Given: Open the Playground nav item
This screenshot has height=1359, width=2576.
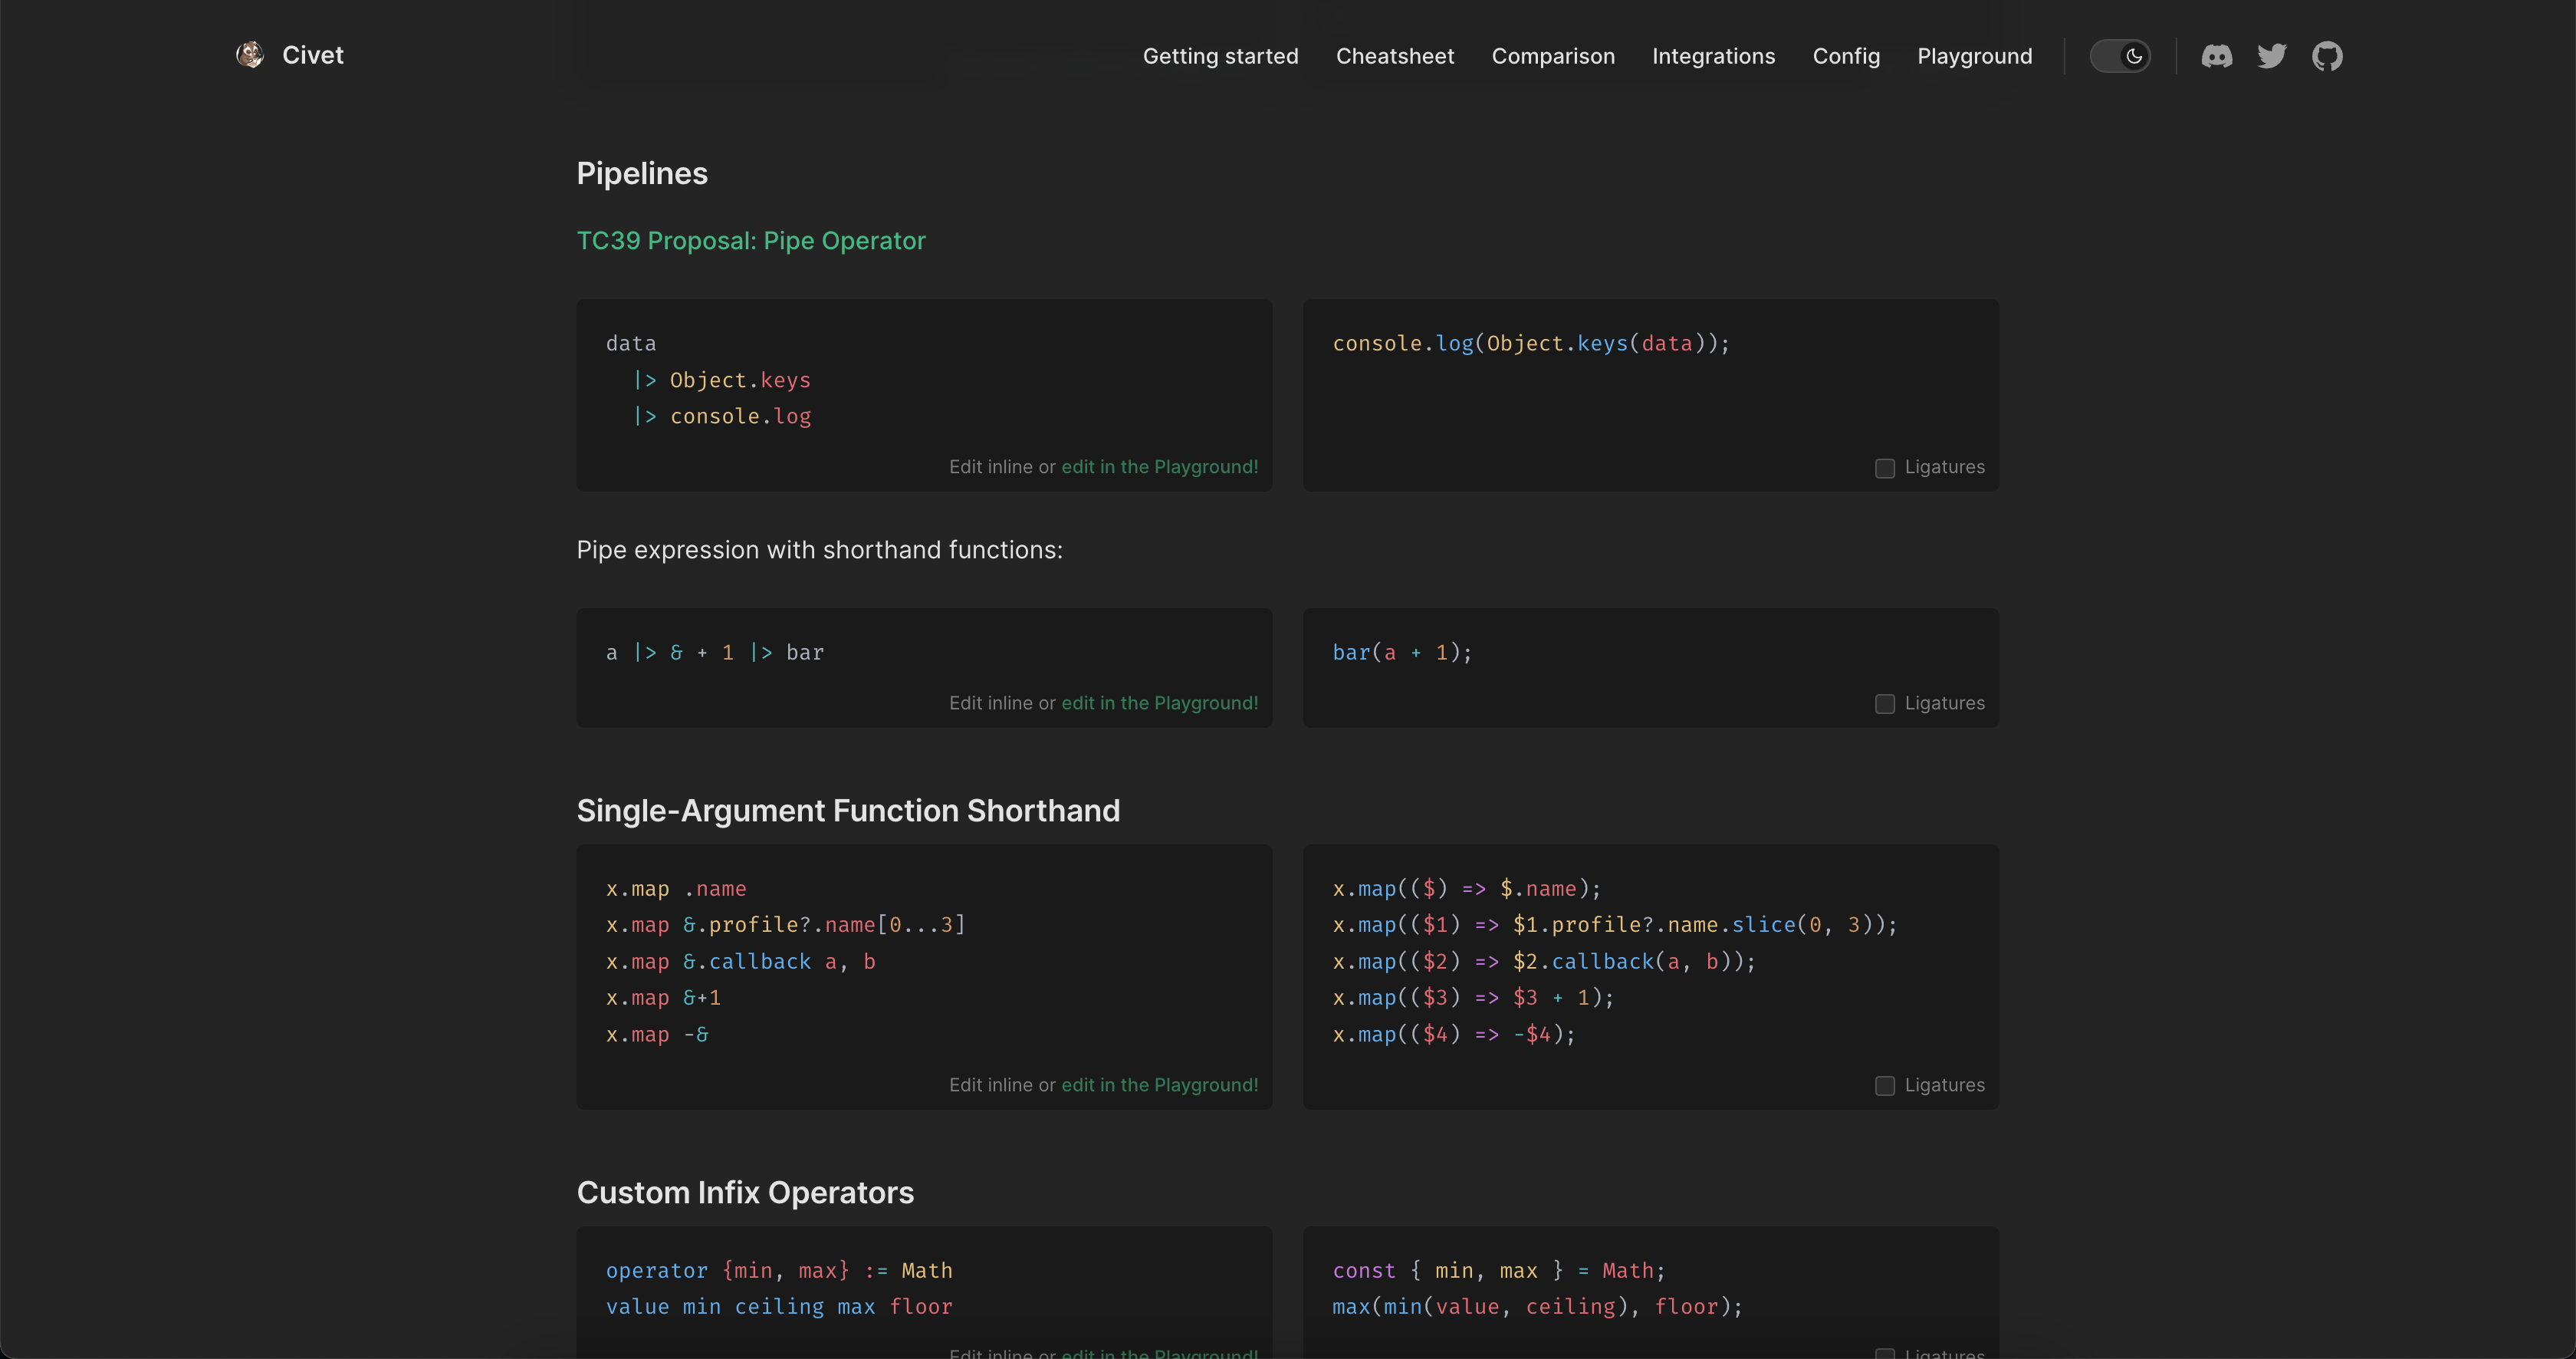Looking at the screenshot, I should click(x=1974, y=56).
